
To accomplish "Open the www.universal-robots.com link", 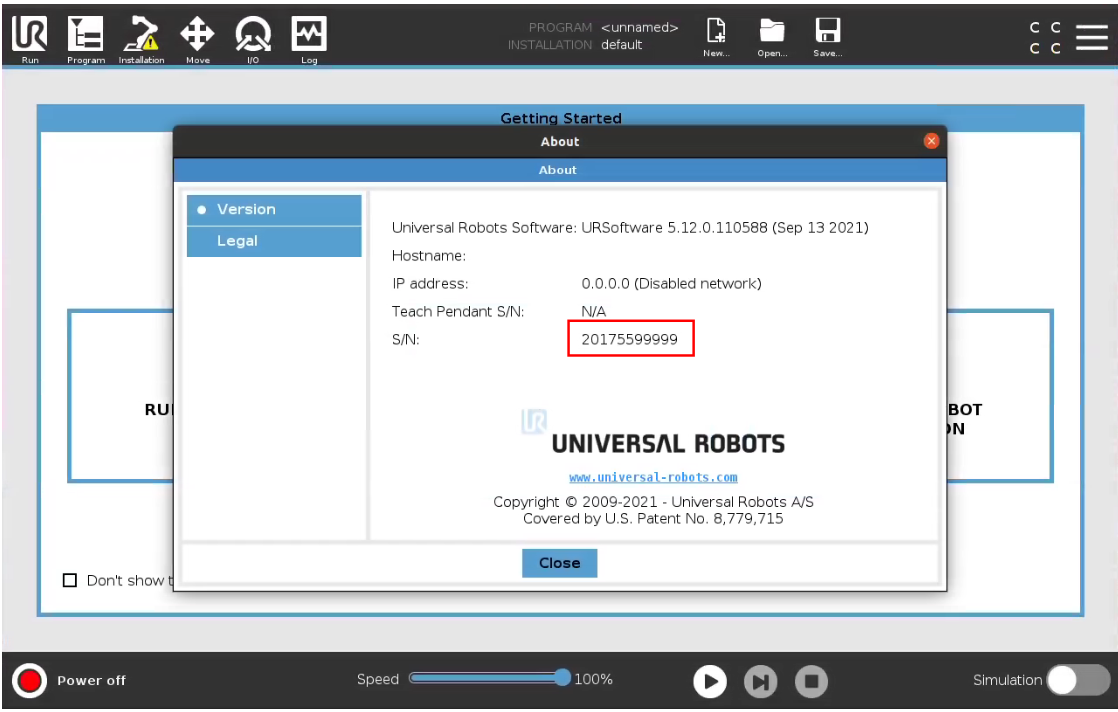I will 653,478.
